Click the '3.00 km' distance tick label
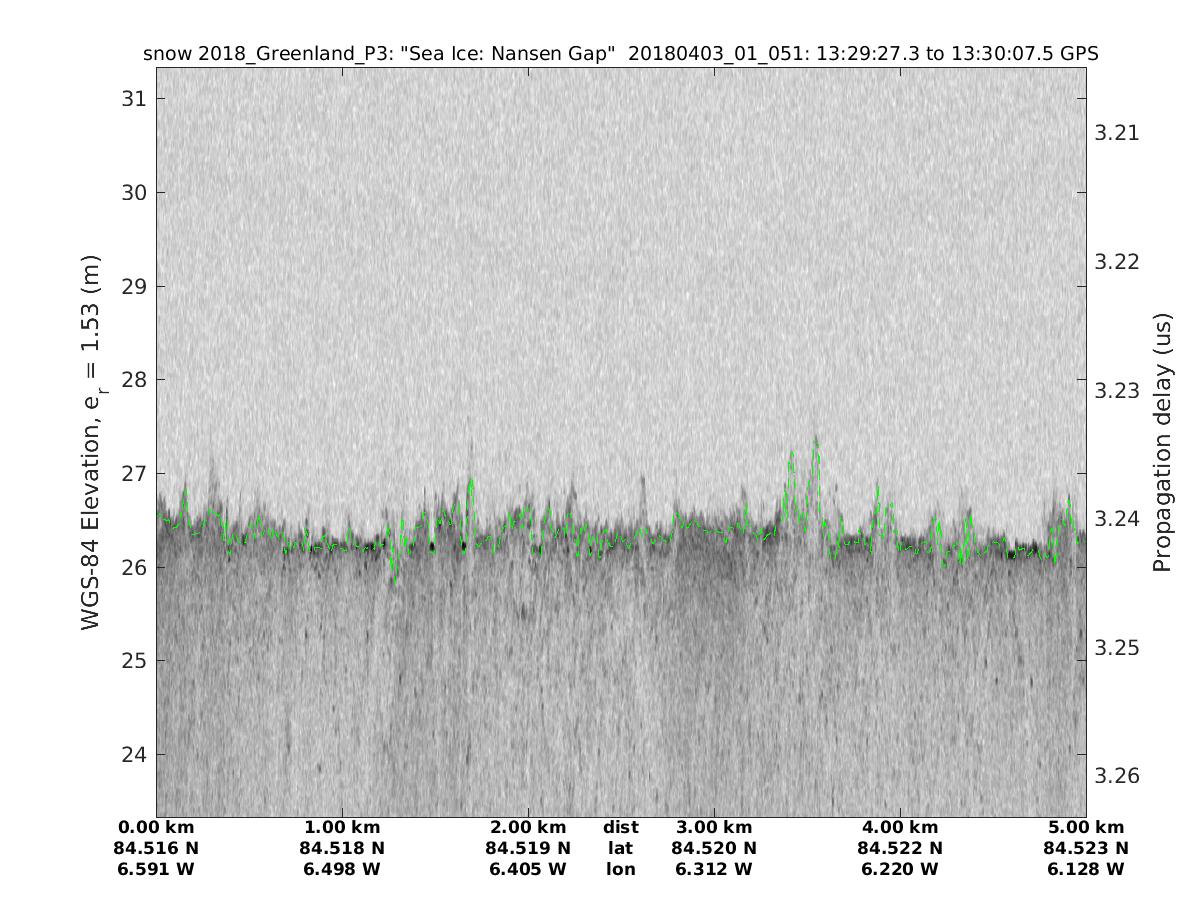Screen dimensions: 1200x900 click(x=714, y=827)
